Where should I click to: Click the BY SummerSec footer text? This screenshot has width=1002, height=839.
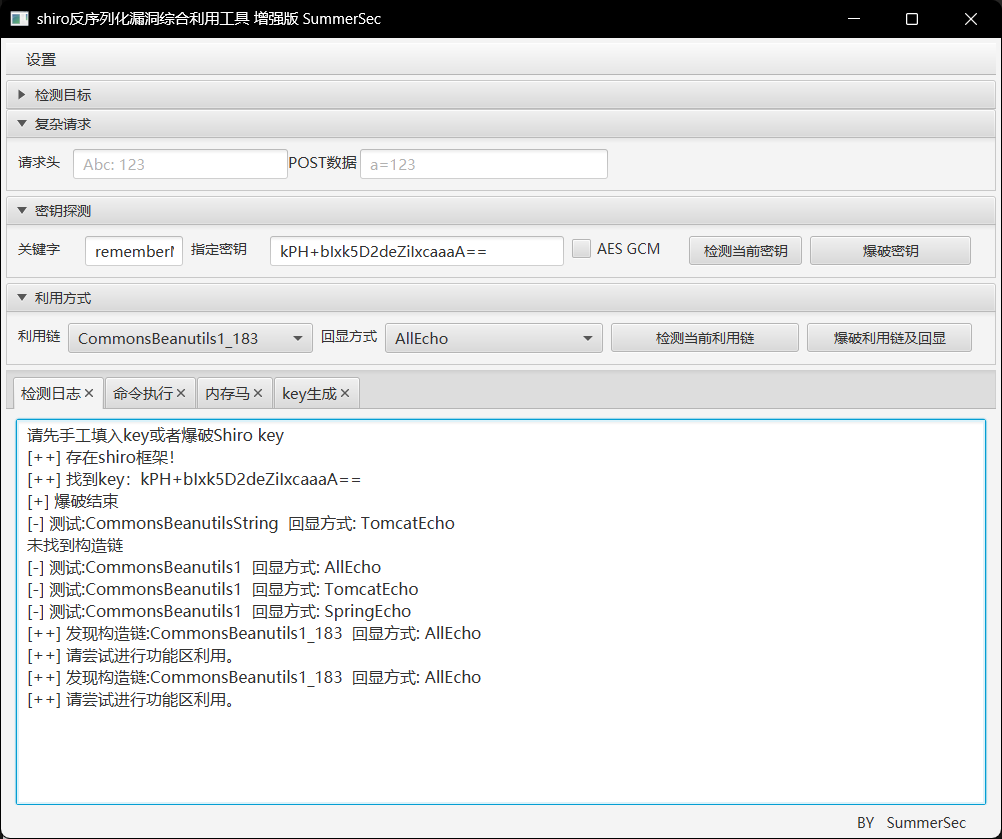[911, 823]
